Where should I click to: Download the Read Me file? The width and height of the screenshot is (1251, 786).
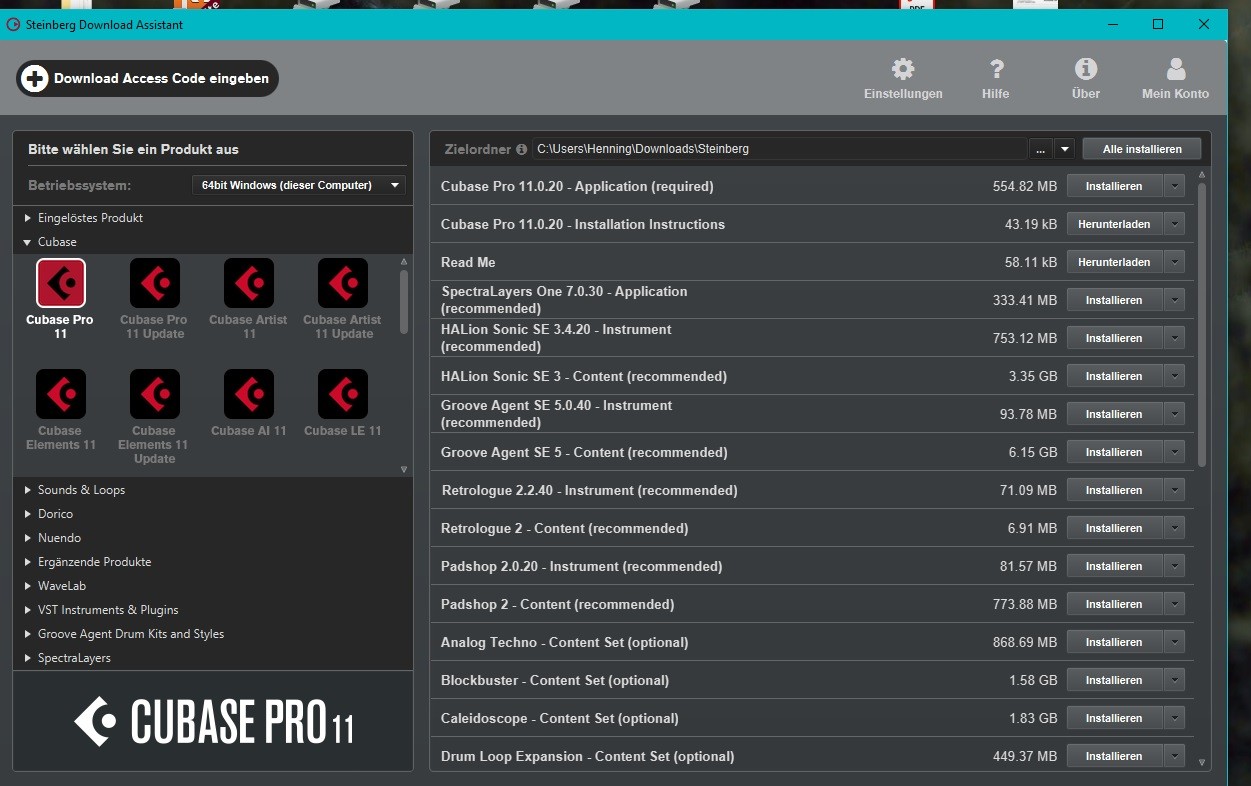point(1114,262)
